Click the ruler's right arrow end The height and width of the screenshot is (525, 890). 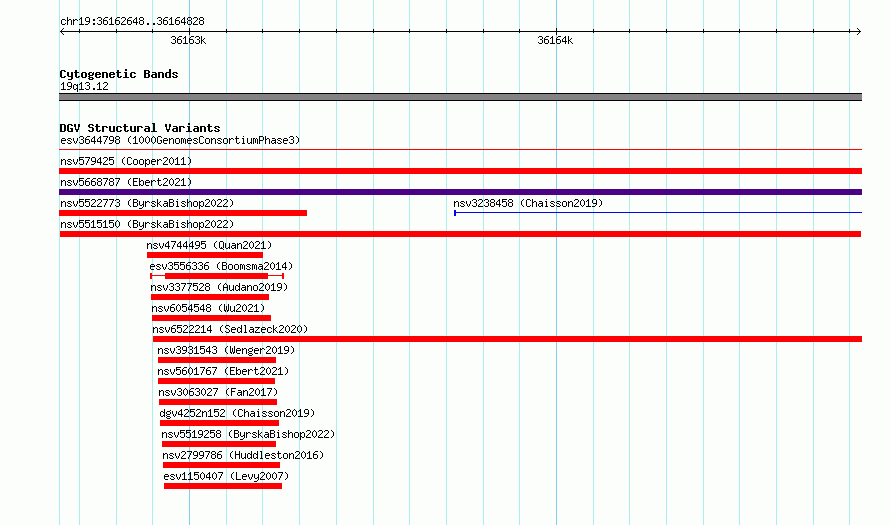point(858,31)
